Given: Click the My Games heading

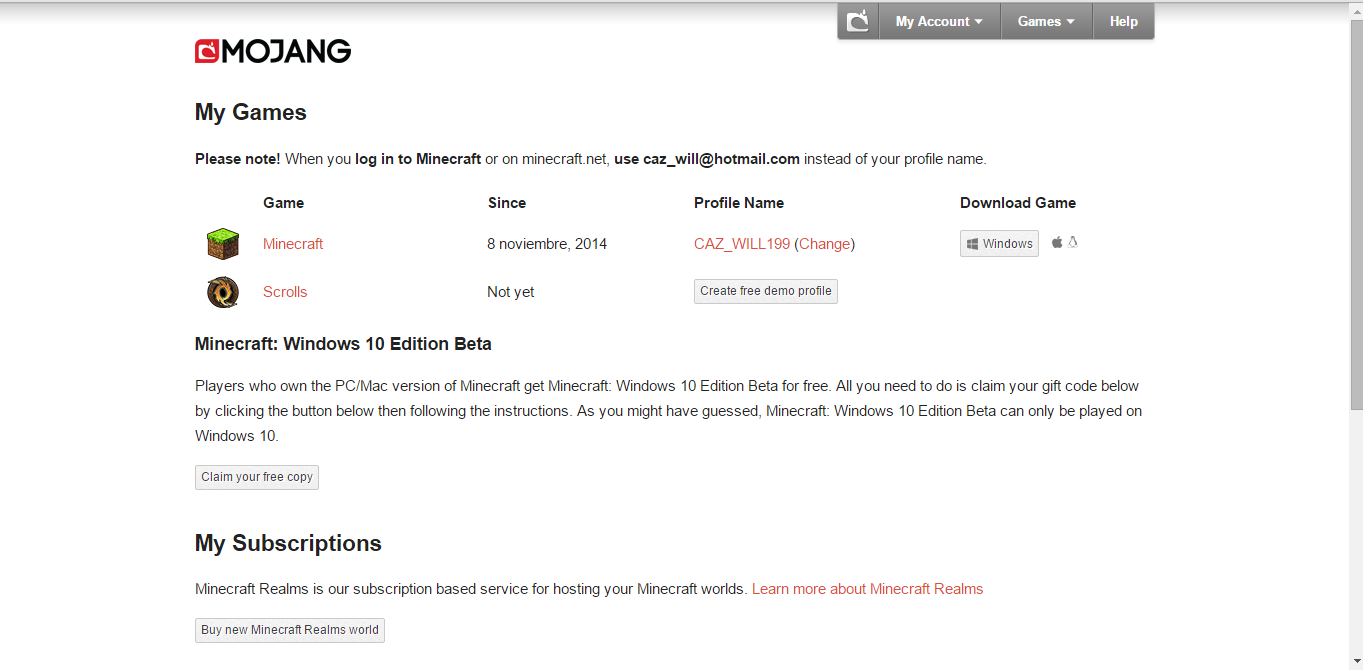Looking at the screenshot, I should (251, 112).
